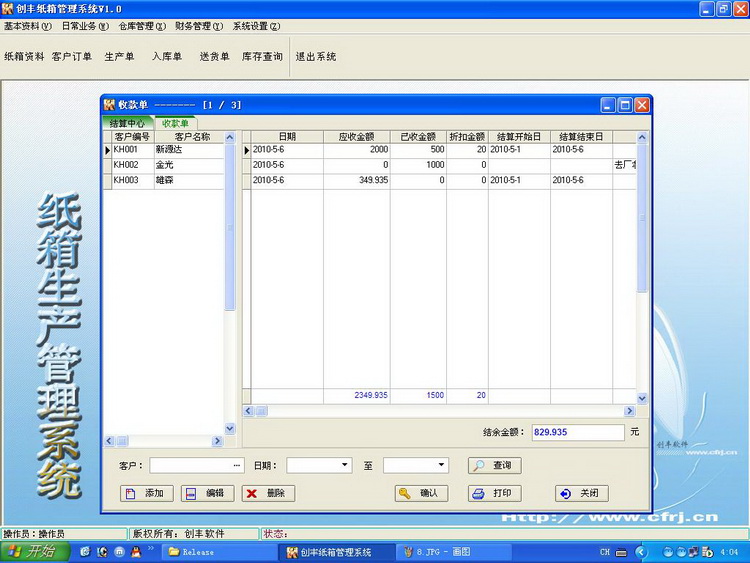
Task: Open 库存查询 inventory query in toolbar
Action: point(262,57)
